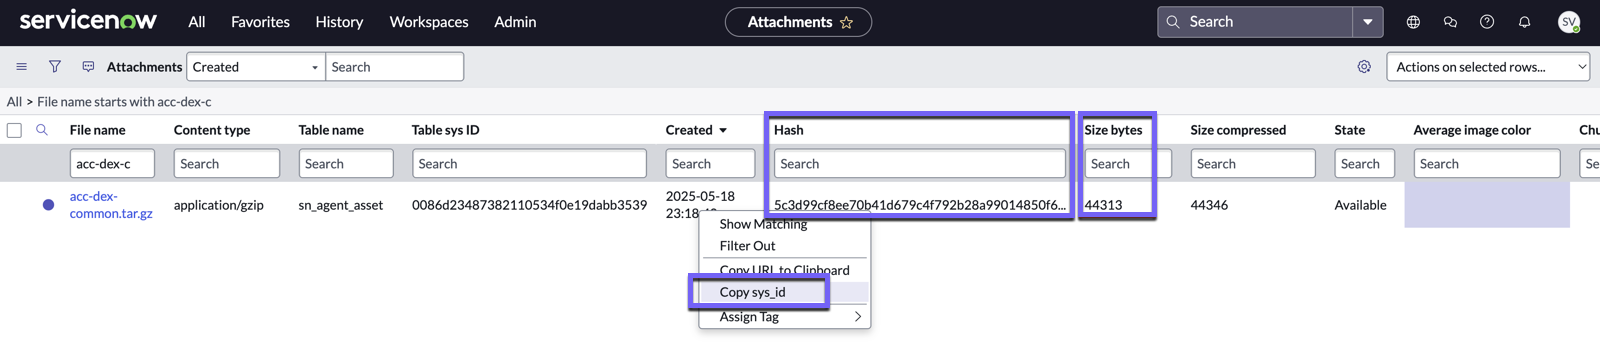
Task: Show the list filter funnel icon
Action: pos(55,67)
